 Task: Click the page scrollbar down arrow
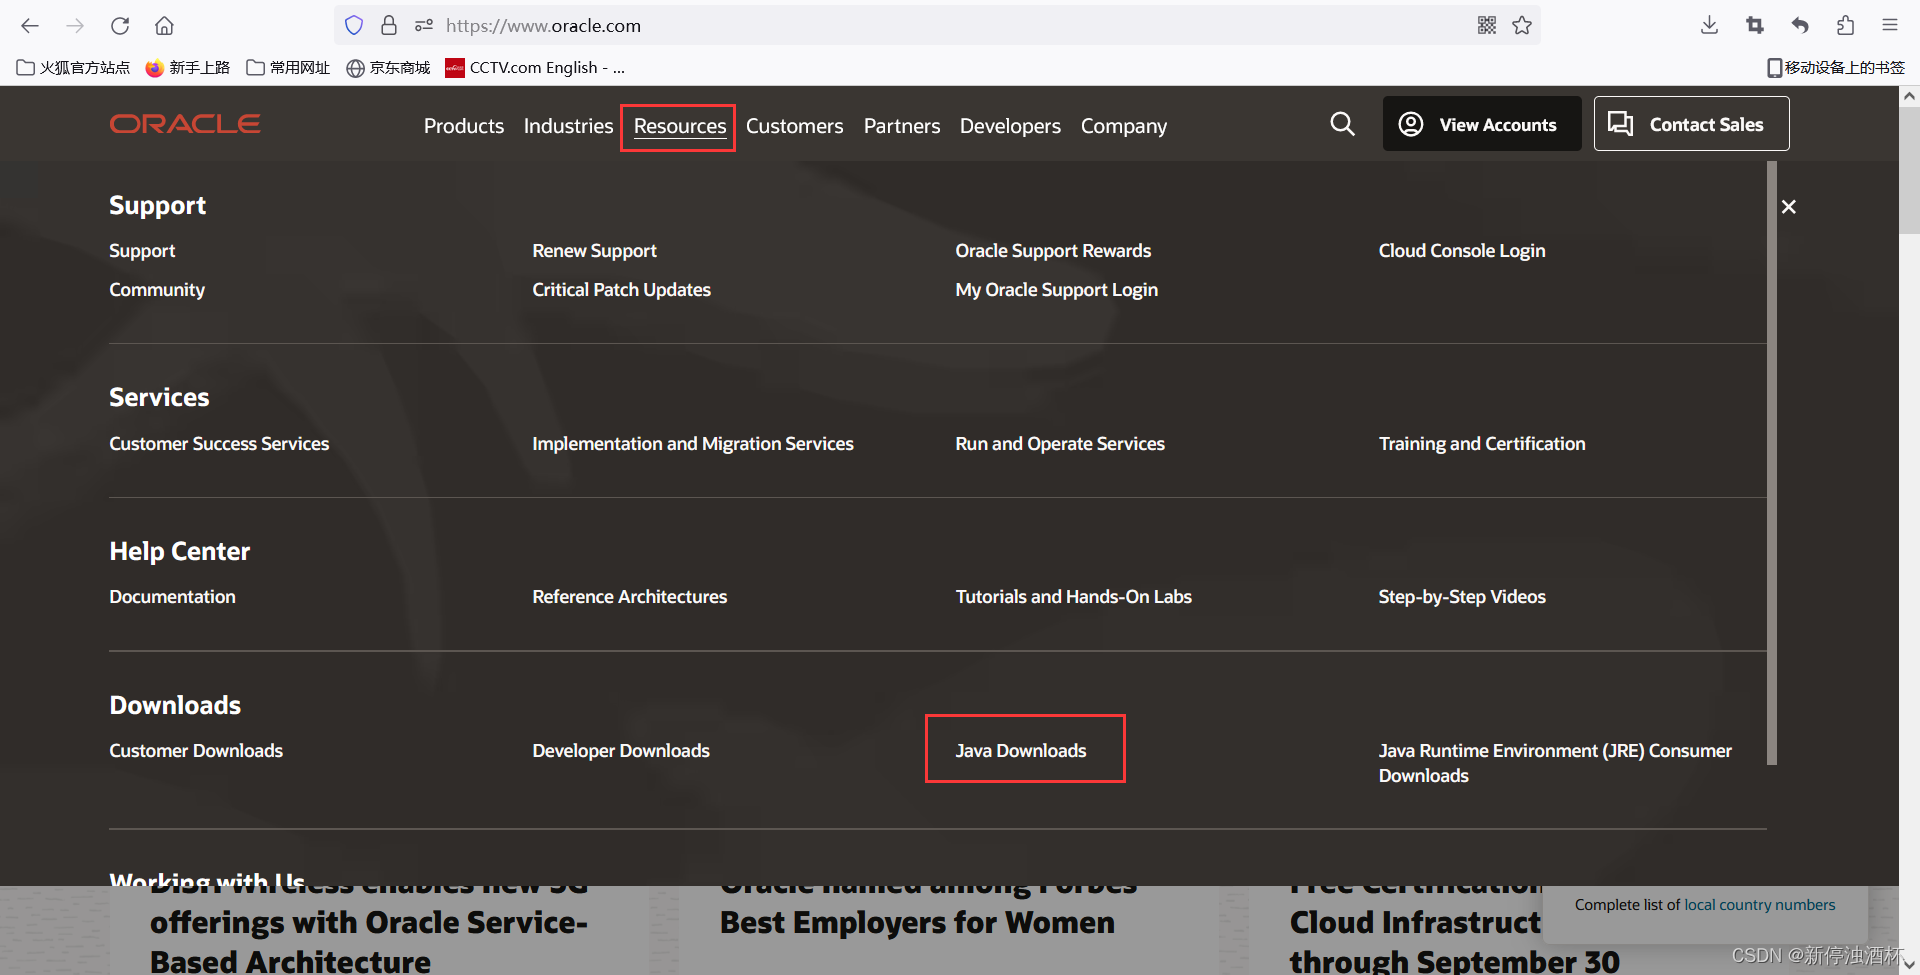tap(1909, 964)
